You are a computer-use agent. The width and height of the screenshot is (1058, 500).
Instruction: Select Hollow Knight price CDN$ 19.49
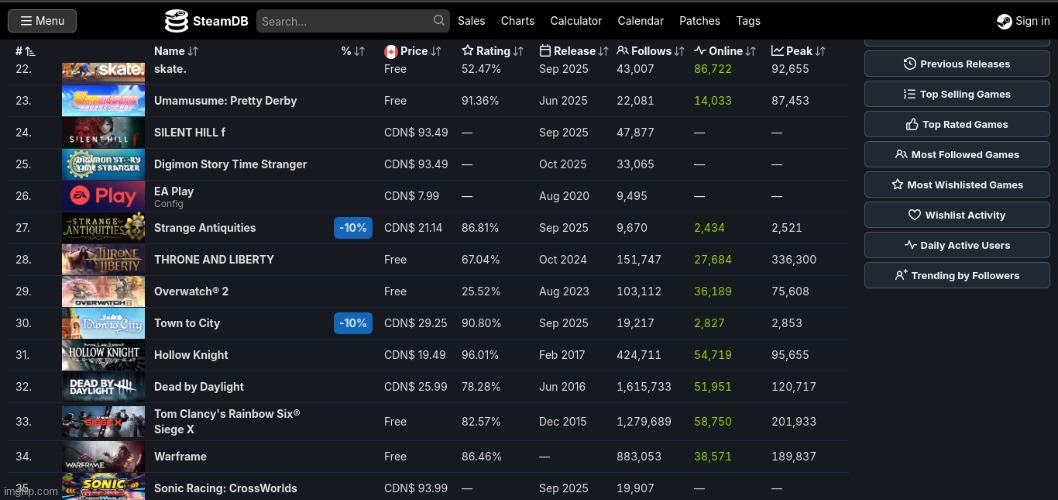click(416, 355)
